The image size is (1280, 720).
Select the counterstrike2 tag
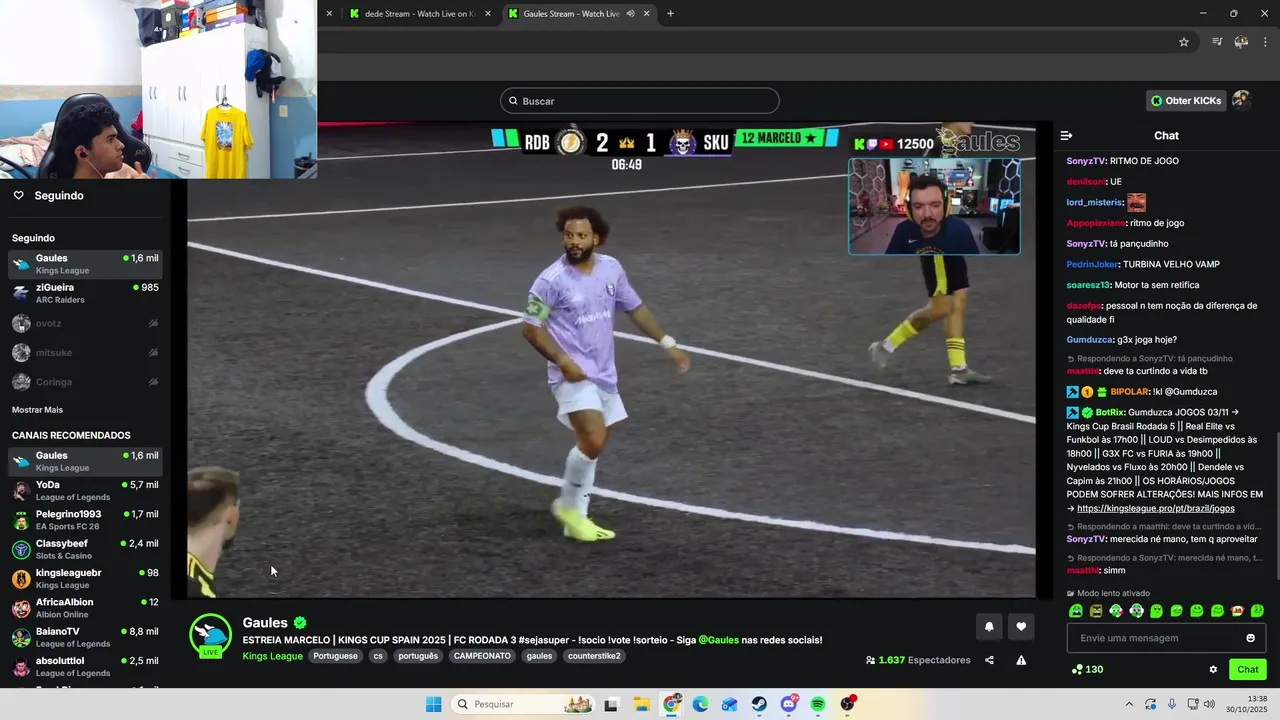coord(594,656)
